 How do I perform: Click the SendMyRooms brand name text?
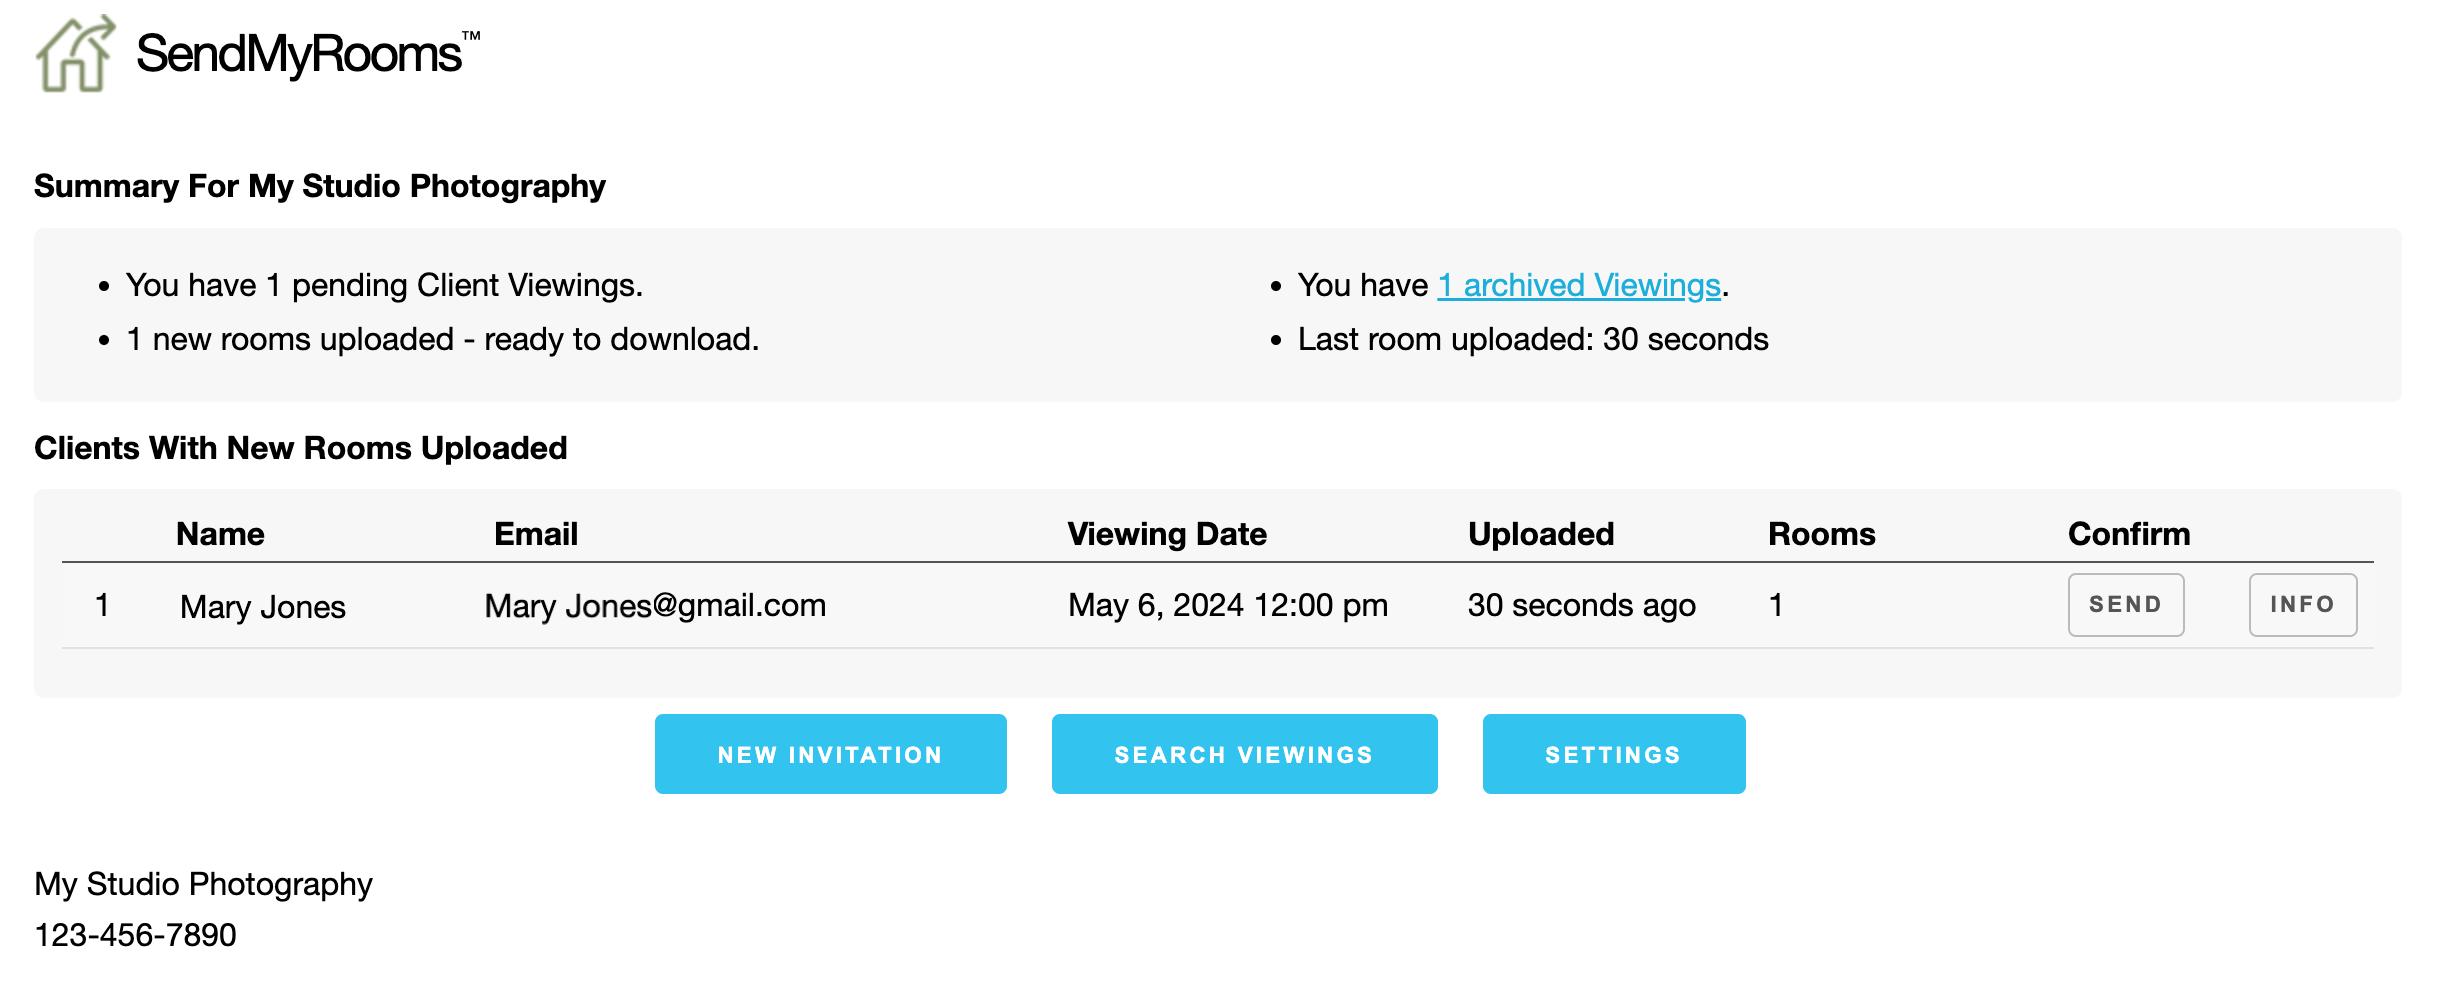pos(299,54)
